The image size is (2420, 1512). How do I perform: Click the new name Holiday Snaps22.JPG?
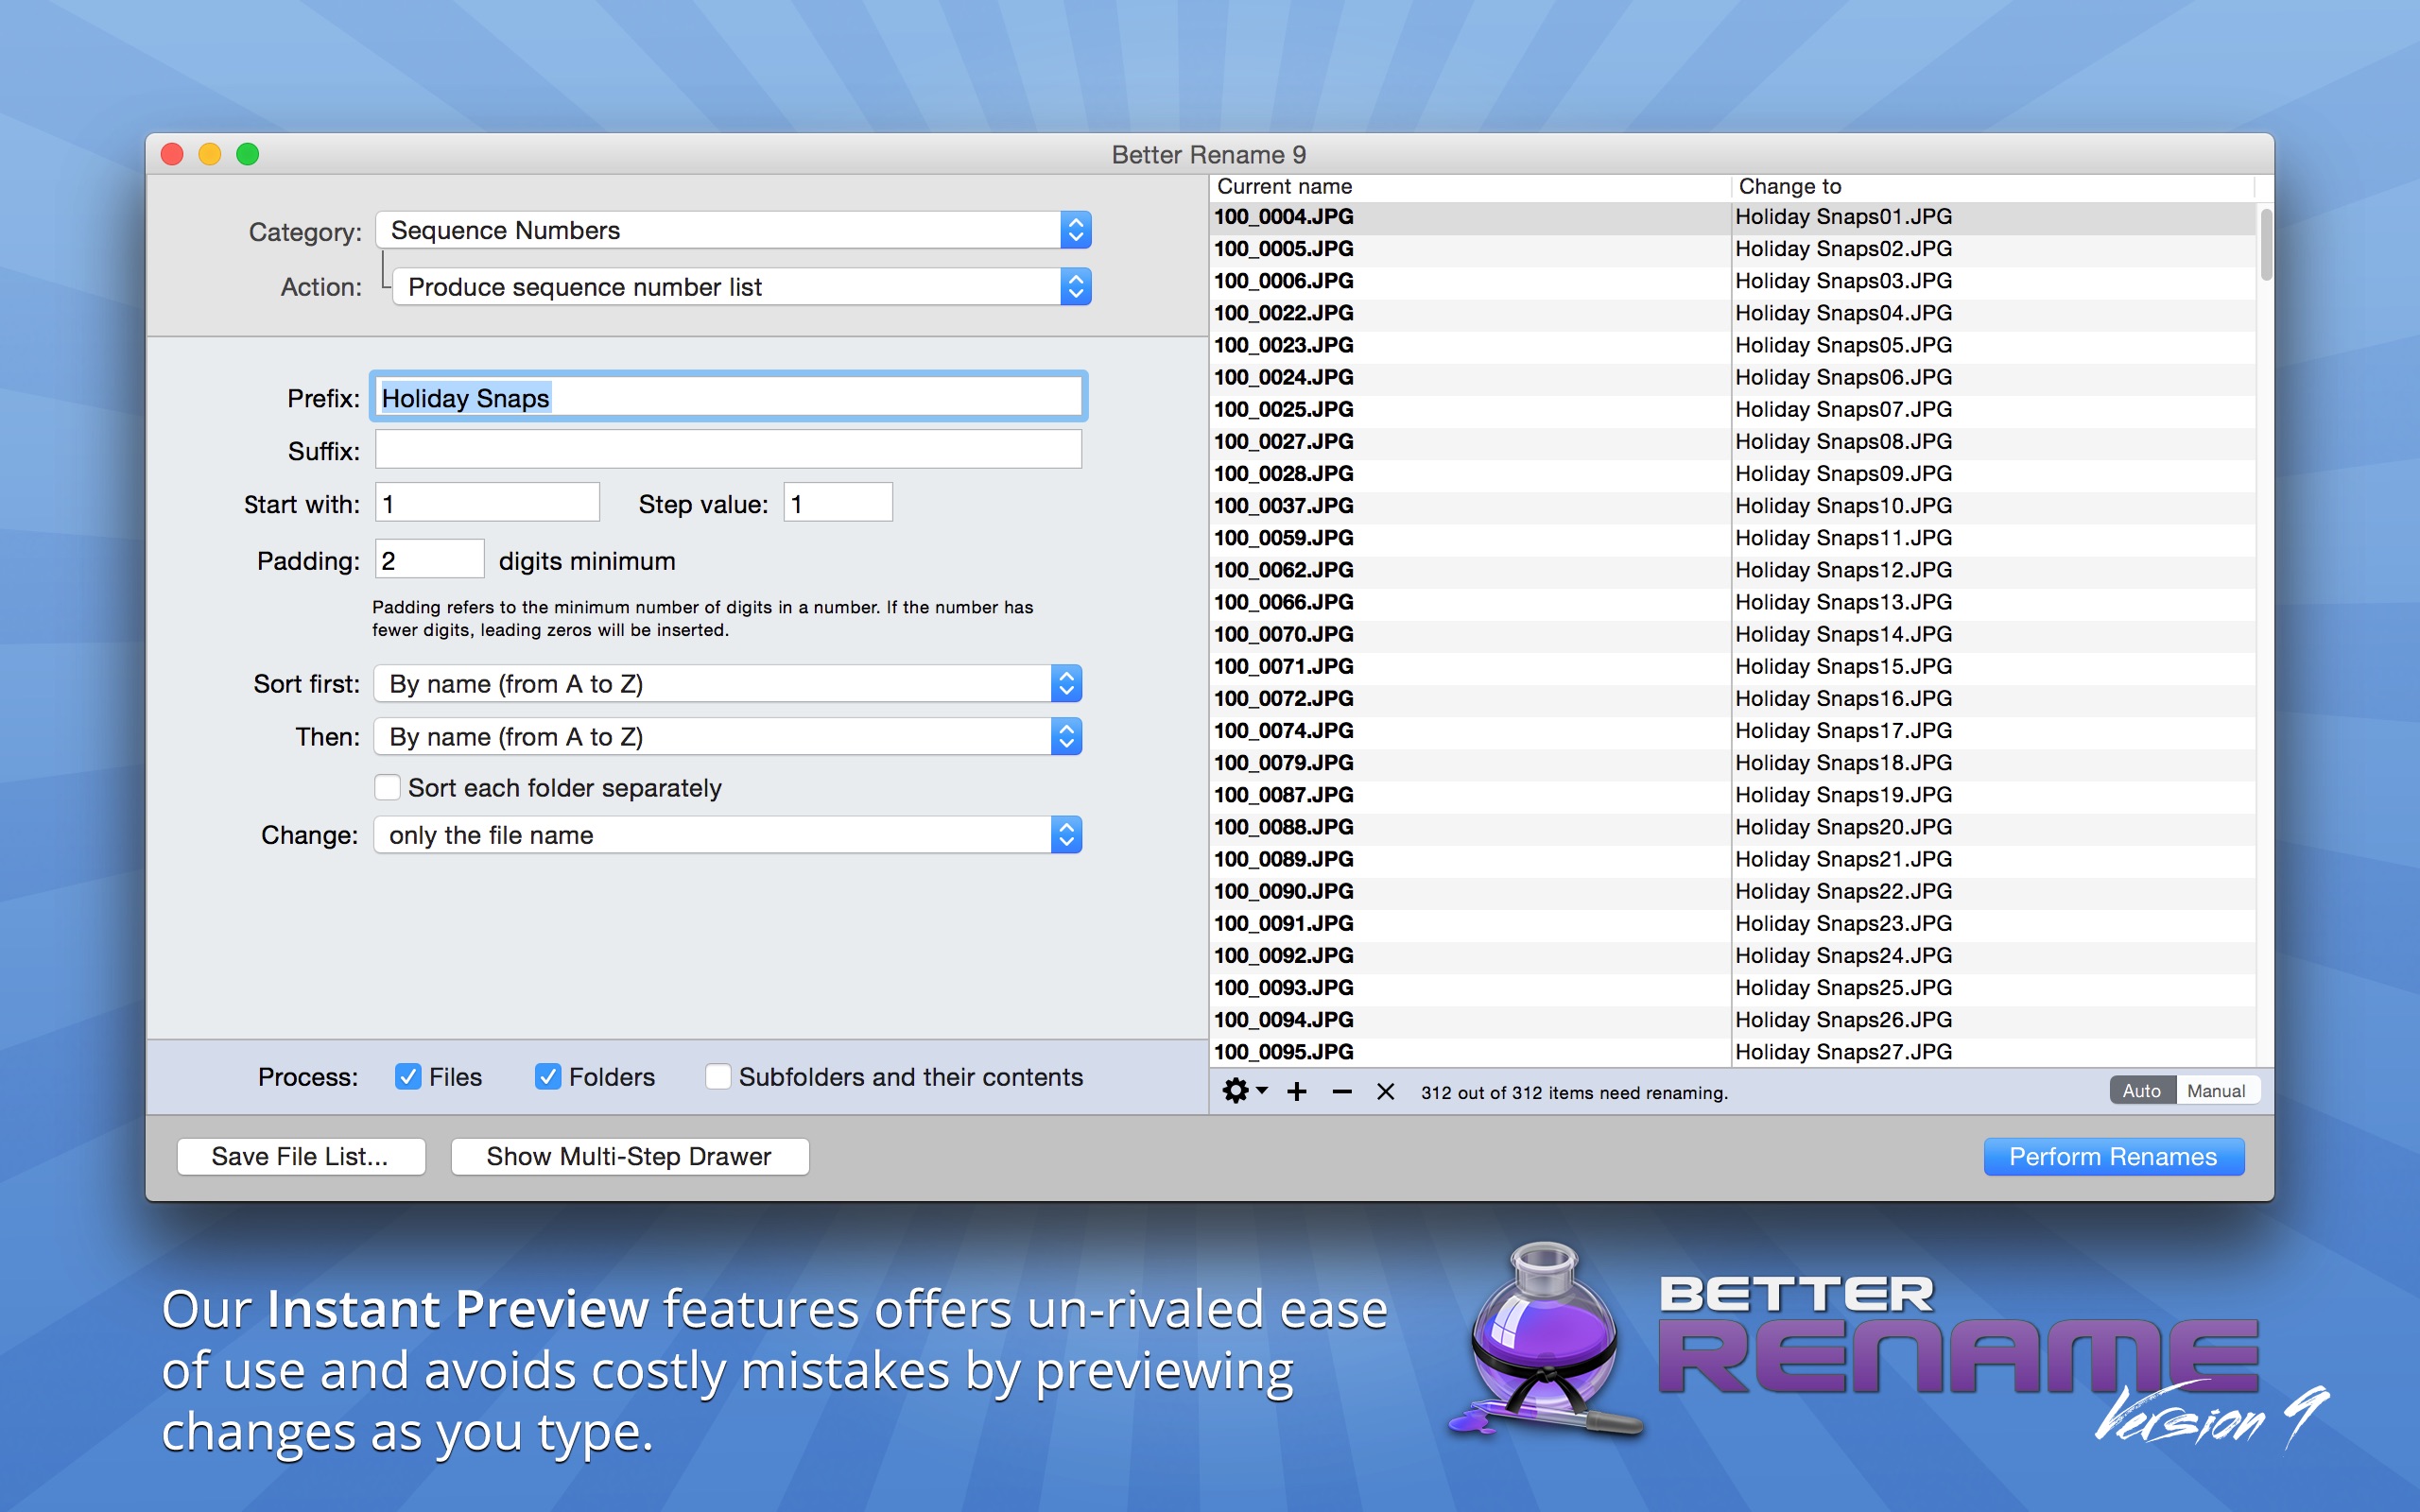click(x=1843, y=891)
